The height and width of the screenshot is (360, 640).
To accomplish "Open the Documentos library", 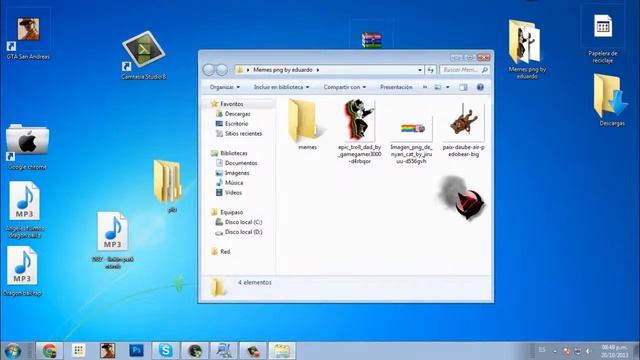I will (241, 163).
